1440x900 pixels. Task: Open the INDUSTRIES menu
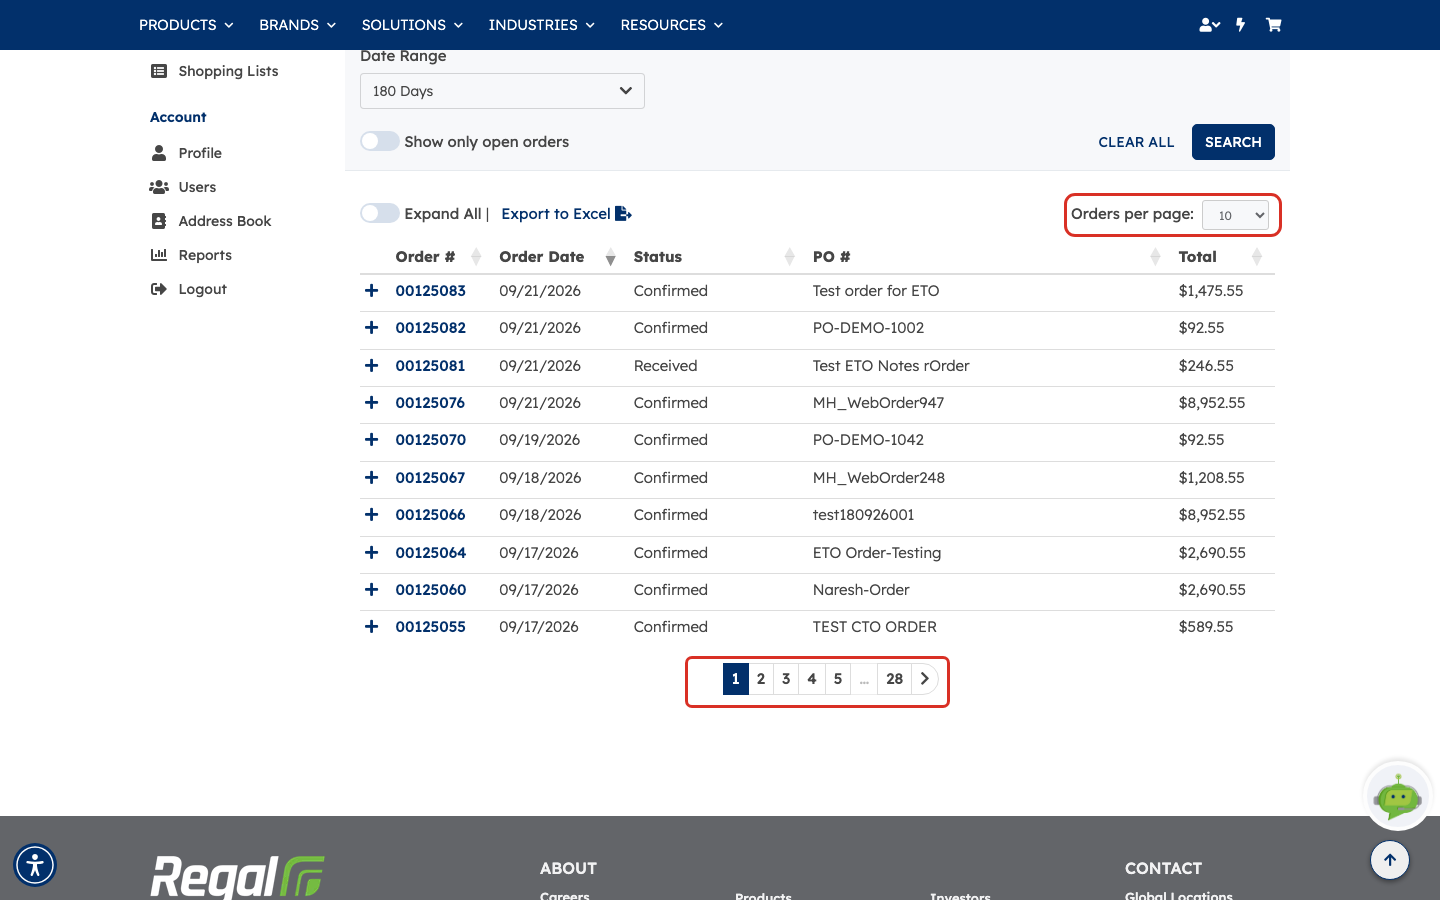pos(541,25)
